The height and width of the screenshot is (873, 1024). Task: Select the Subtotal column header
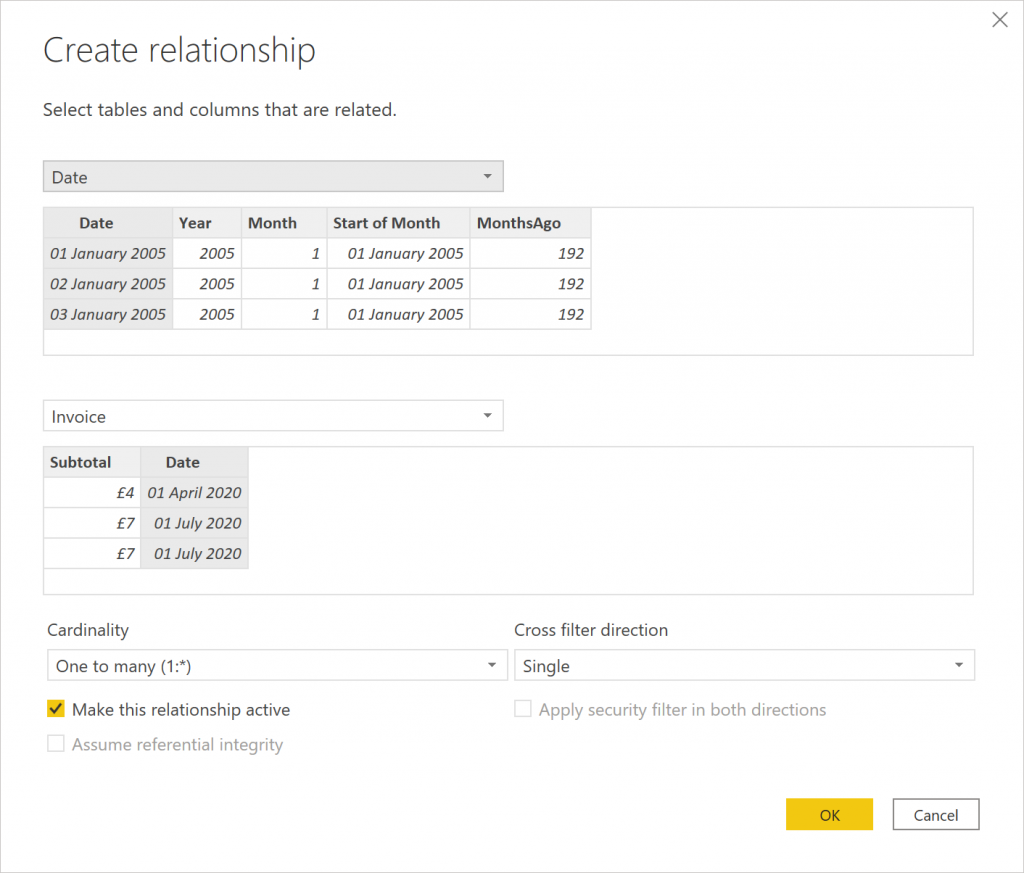(x=92, y=462)
